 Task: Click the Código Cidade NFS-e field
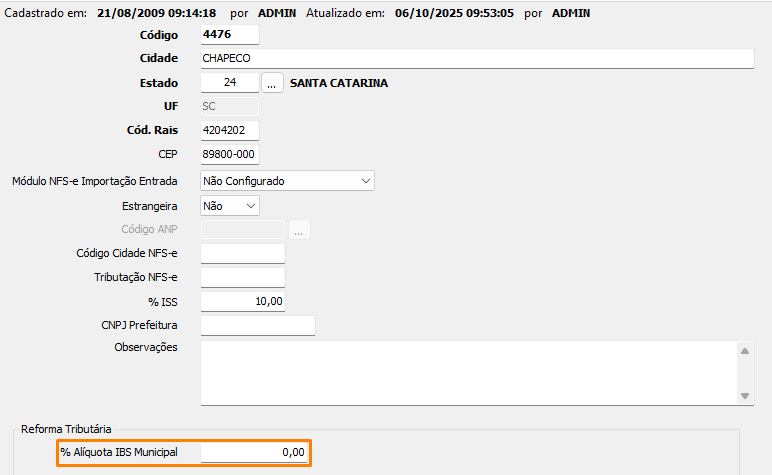pos(242,253)
